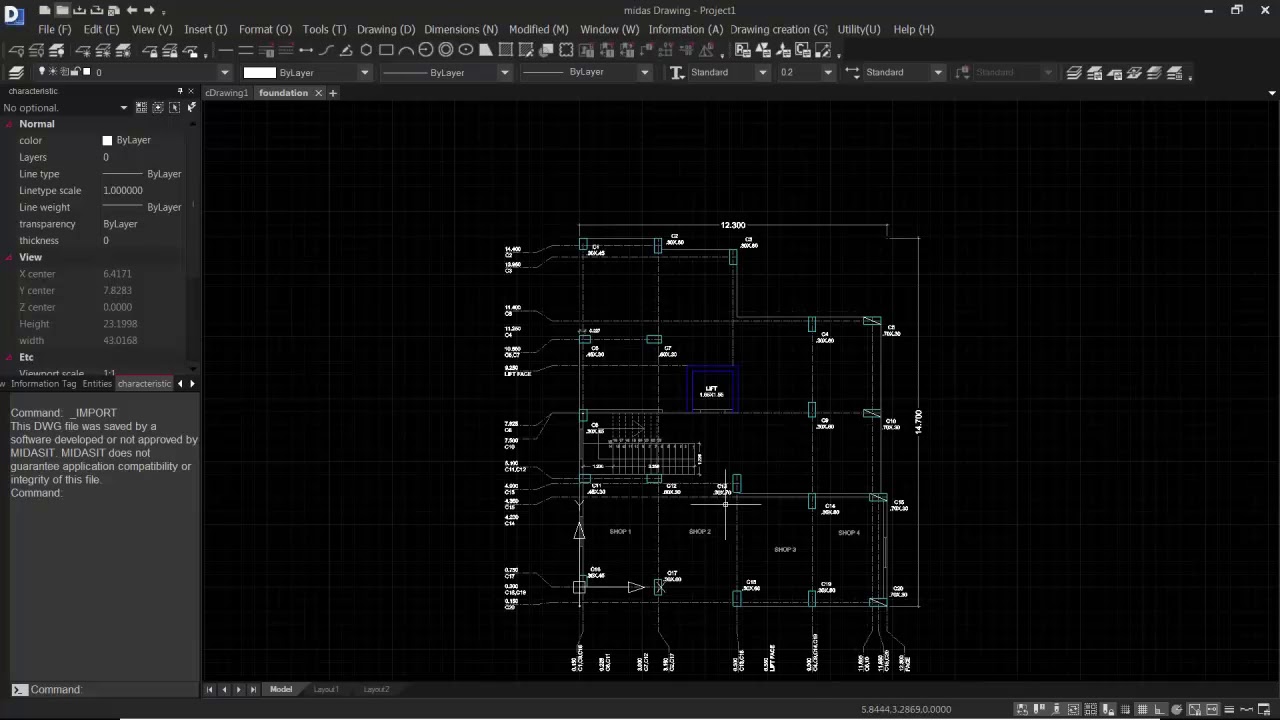
Task: Click the Redo forward-arrow icon
Action: point(149,10)
